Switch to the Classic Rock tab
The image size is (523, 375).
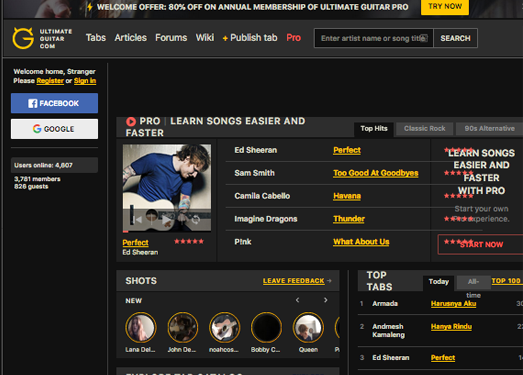[x=424, y=128]
